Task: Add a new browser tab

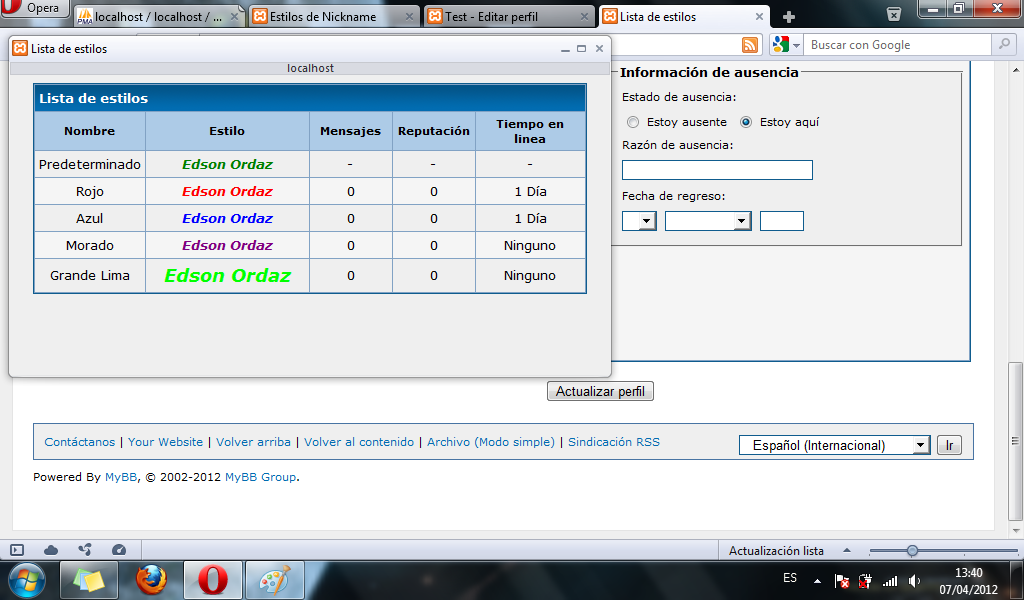Action: pos(789,17)
